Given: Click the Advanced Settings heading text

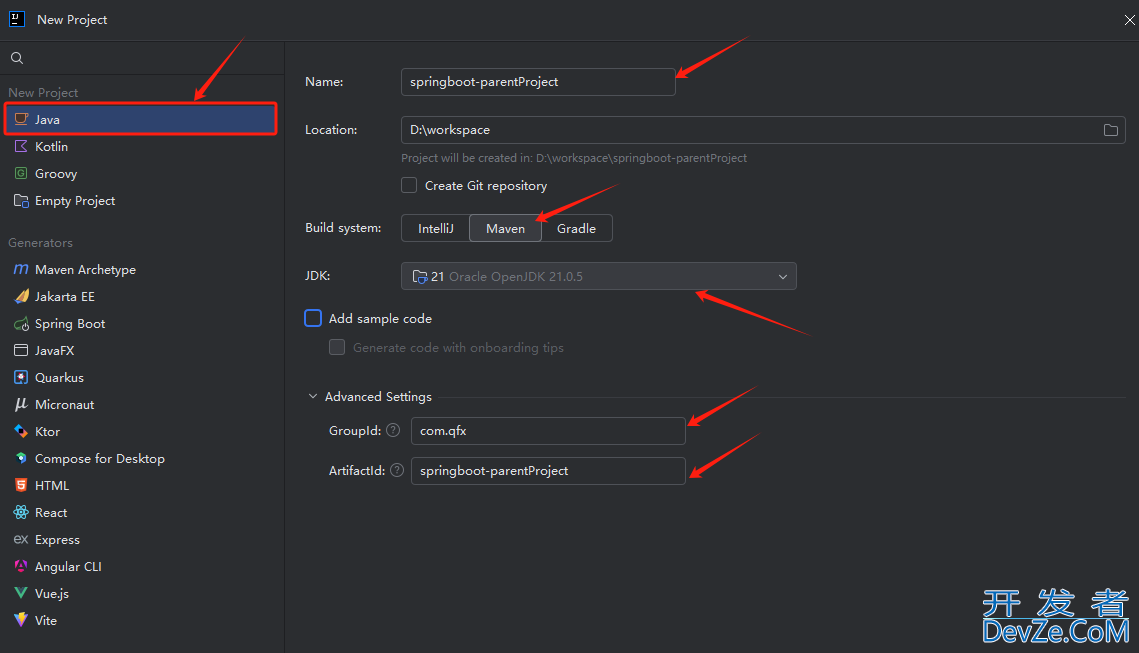Looking at the screenshot, I should coord(378,397).
